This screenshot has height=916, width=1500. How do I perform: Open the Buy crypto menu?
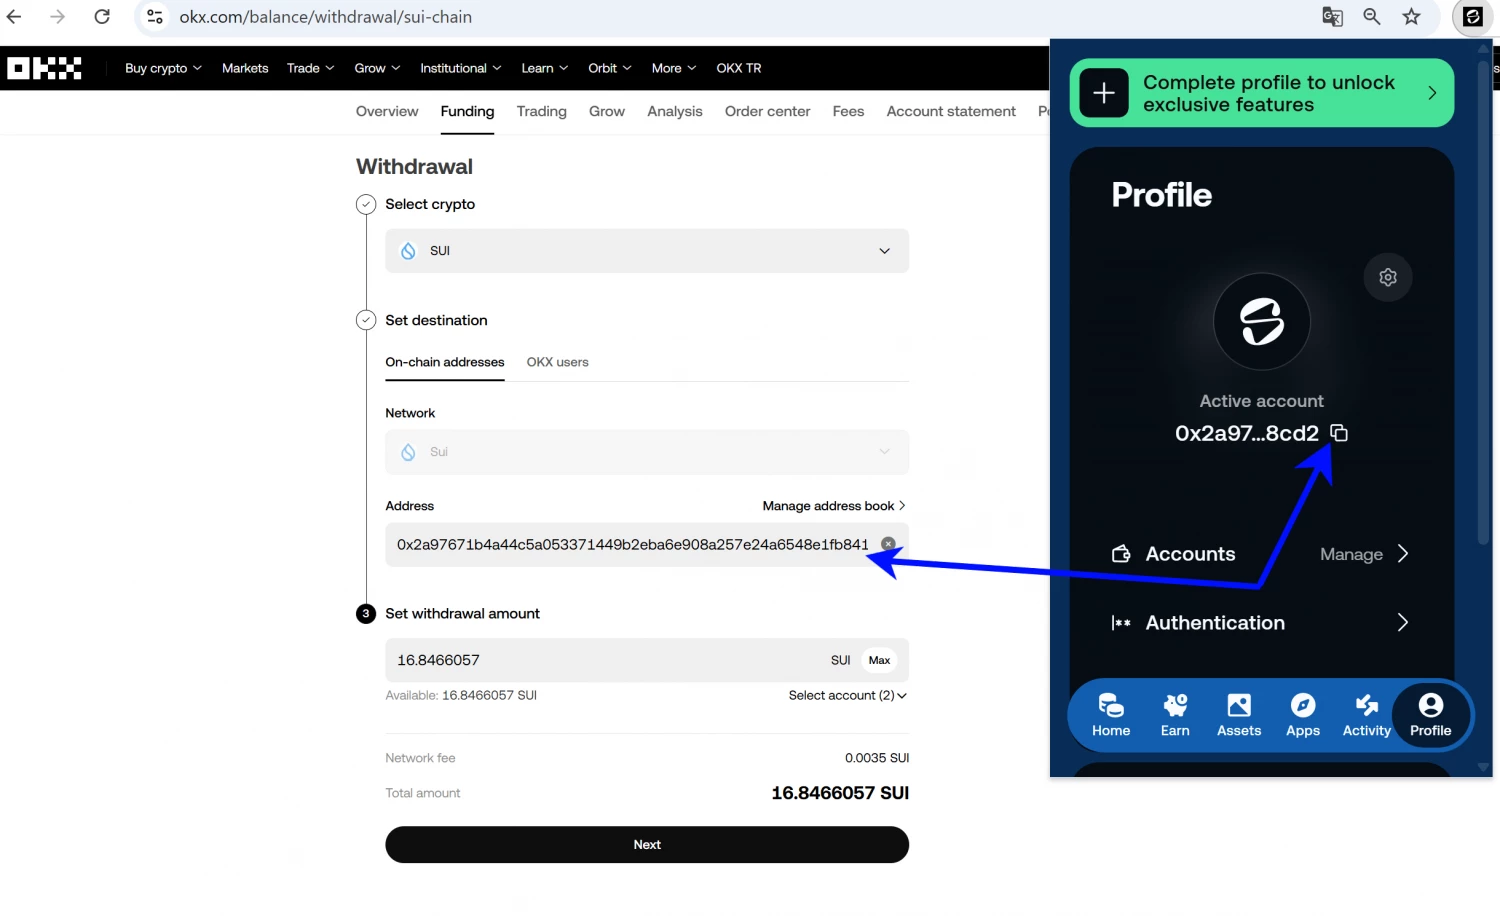[x=163, y=68]
